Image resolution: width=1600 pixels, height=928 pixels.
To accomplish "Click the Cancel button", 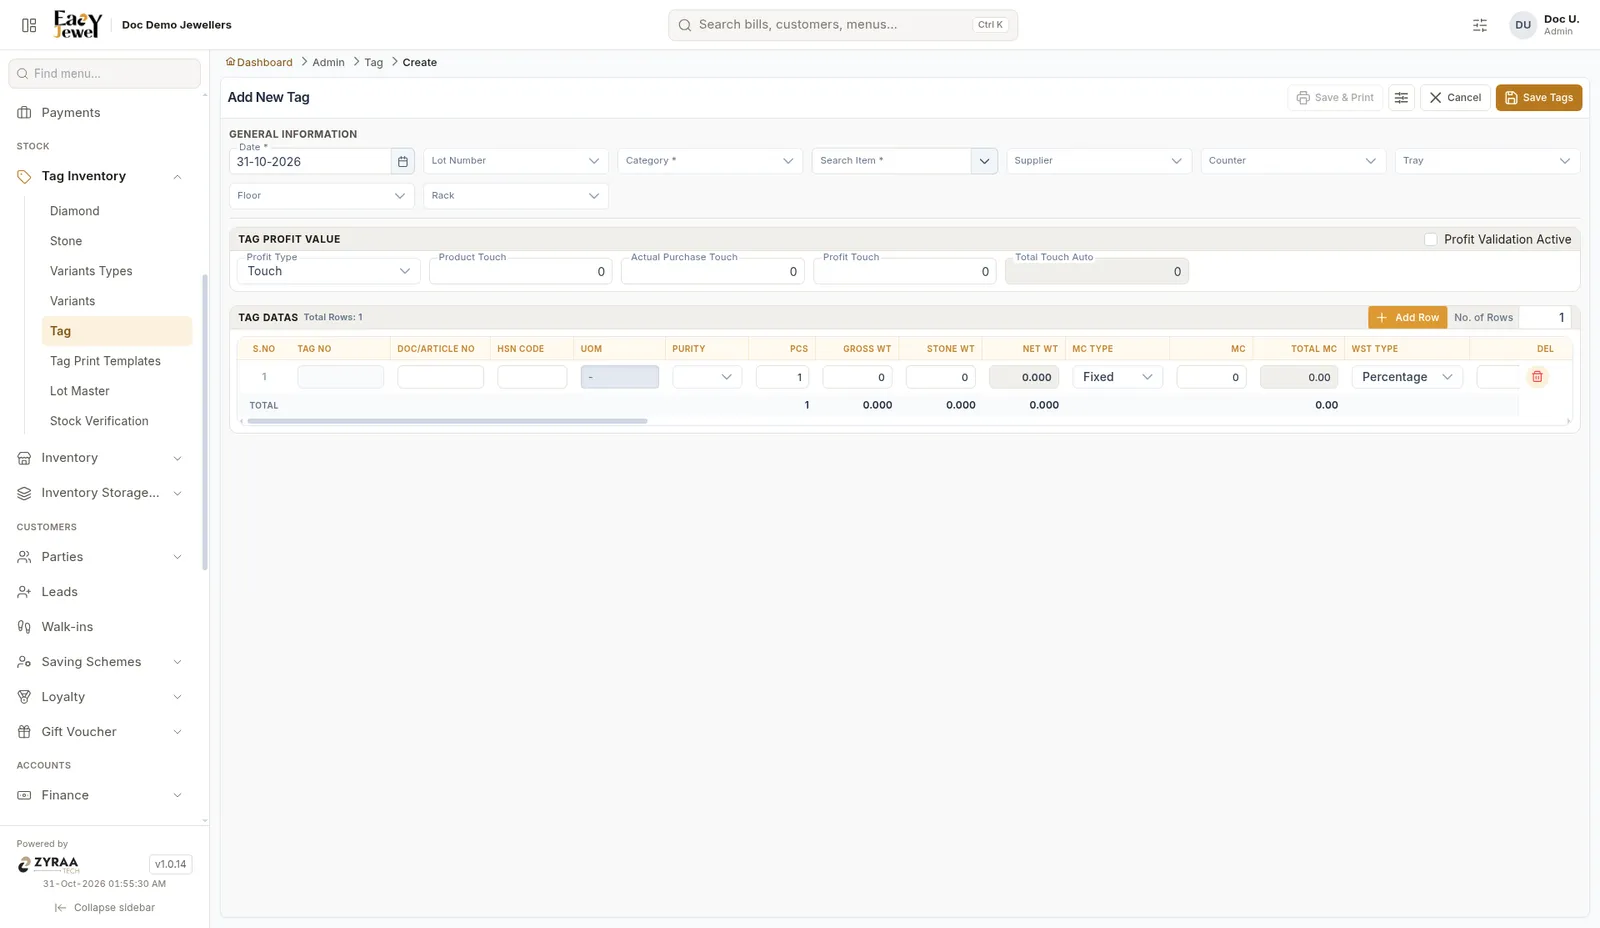I will (1455, 98).
